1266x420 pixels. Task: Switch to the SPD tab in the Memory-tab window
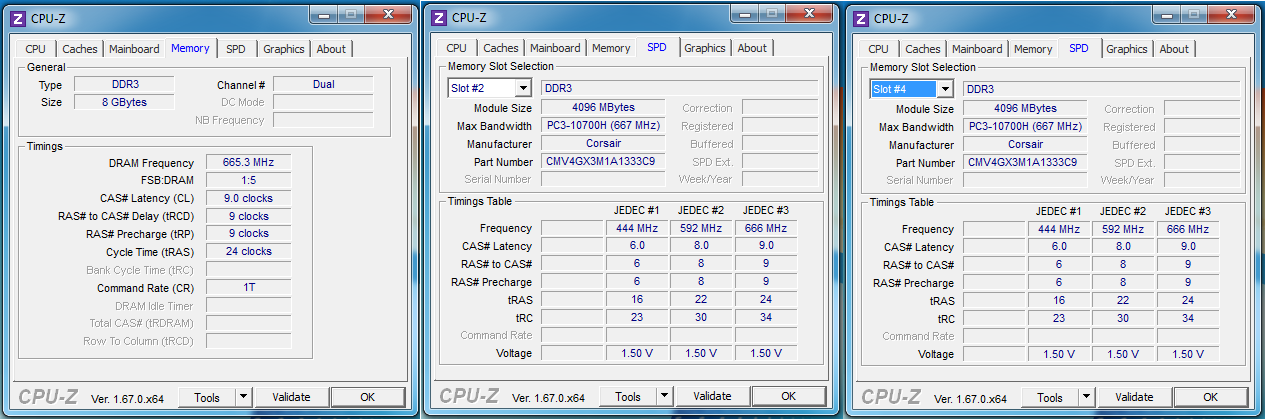coord(235,49)
